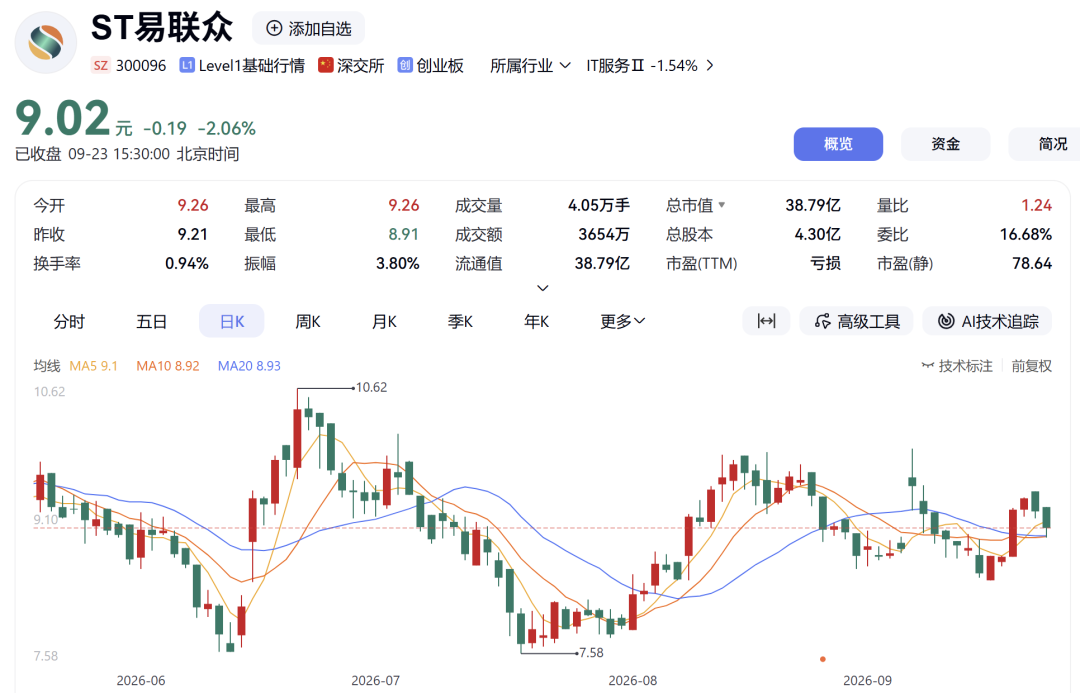Click the 成交量 value 4.05万手
The height and width of the screenshot is (693, 1080).
point(599,205)
